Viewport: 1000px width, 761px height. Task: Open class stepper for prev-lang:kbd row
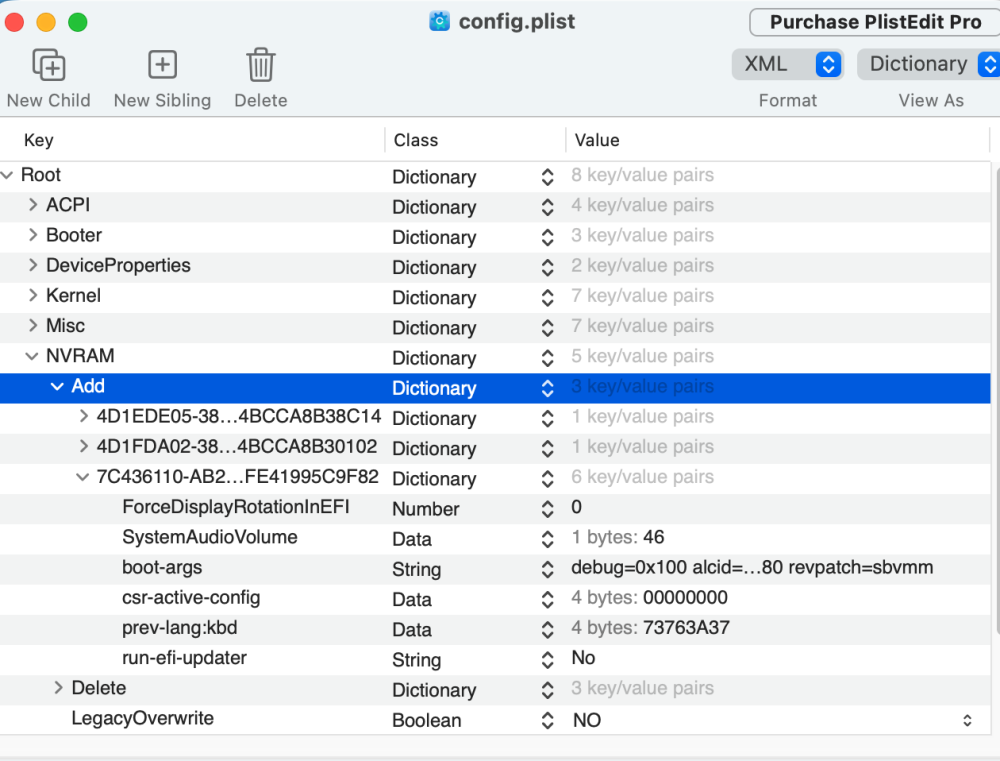(x=547, y=630)
